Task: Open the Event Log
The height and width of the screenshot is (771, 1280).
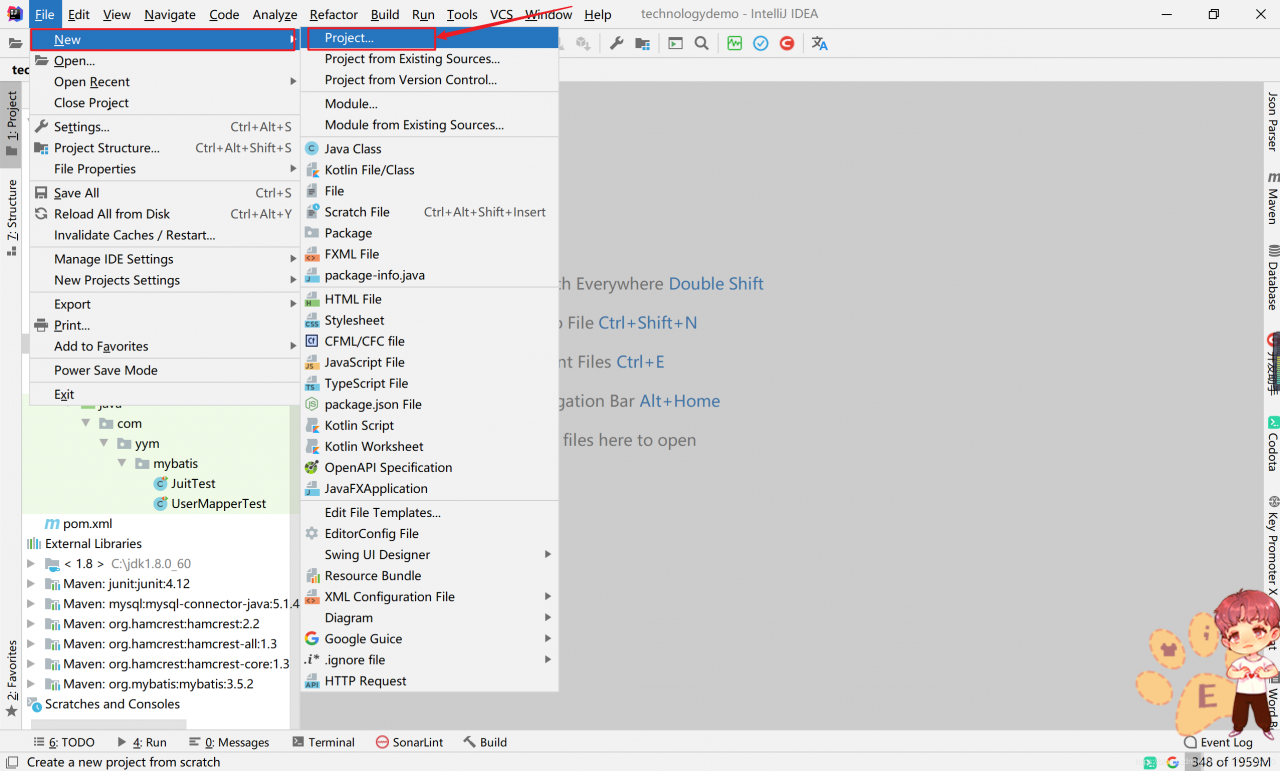Action: 1218,742
